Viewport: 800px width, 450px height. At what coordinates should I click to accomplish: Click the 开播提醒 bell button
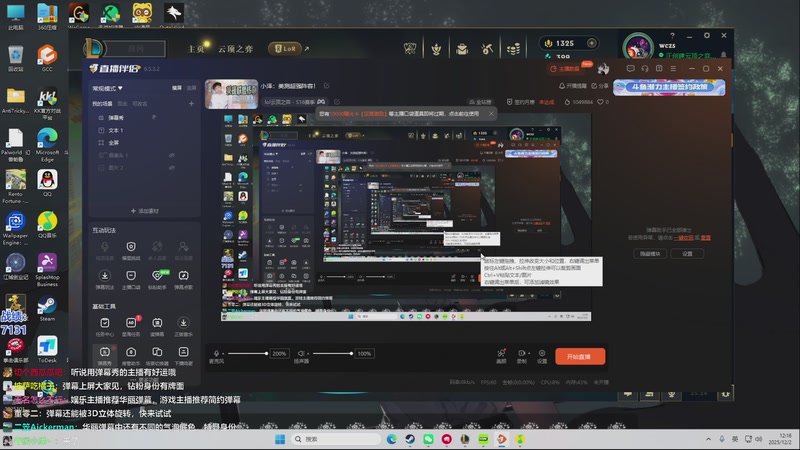pyautogui.click(x=573, y=86)
